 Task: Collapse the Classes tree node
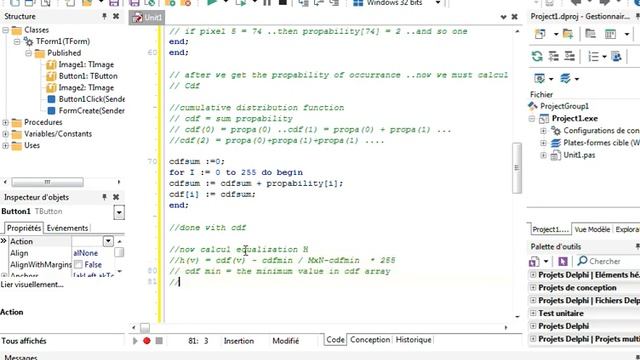pos(5,30)
